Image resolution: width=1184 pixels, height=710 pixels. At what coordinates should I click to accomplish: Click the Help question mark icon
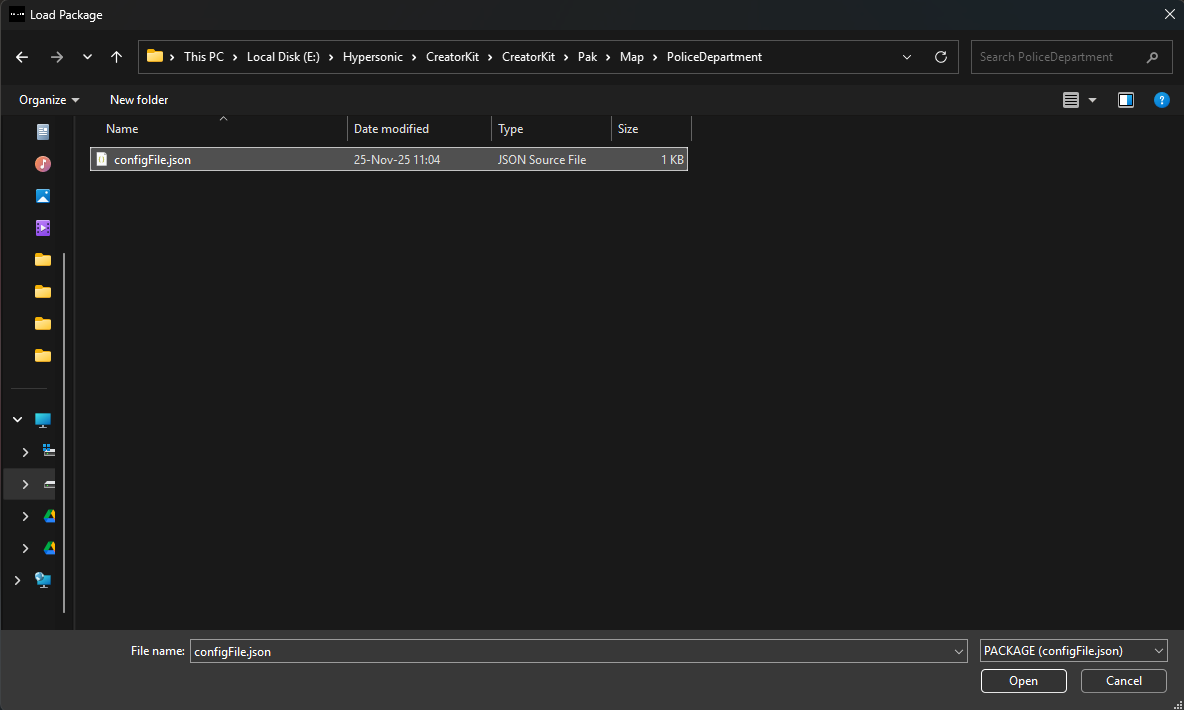1161,100
